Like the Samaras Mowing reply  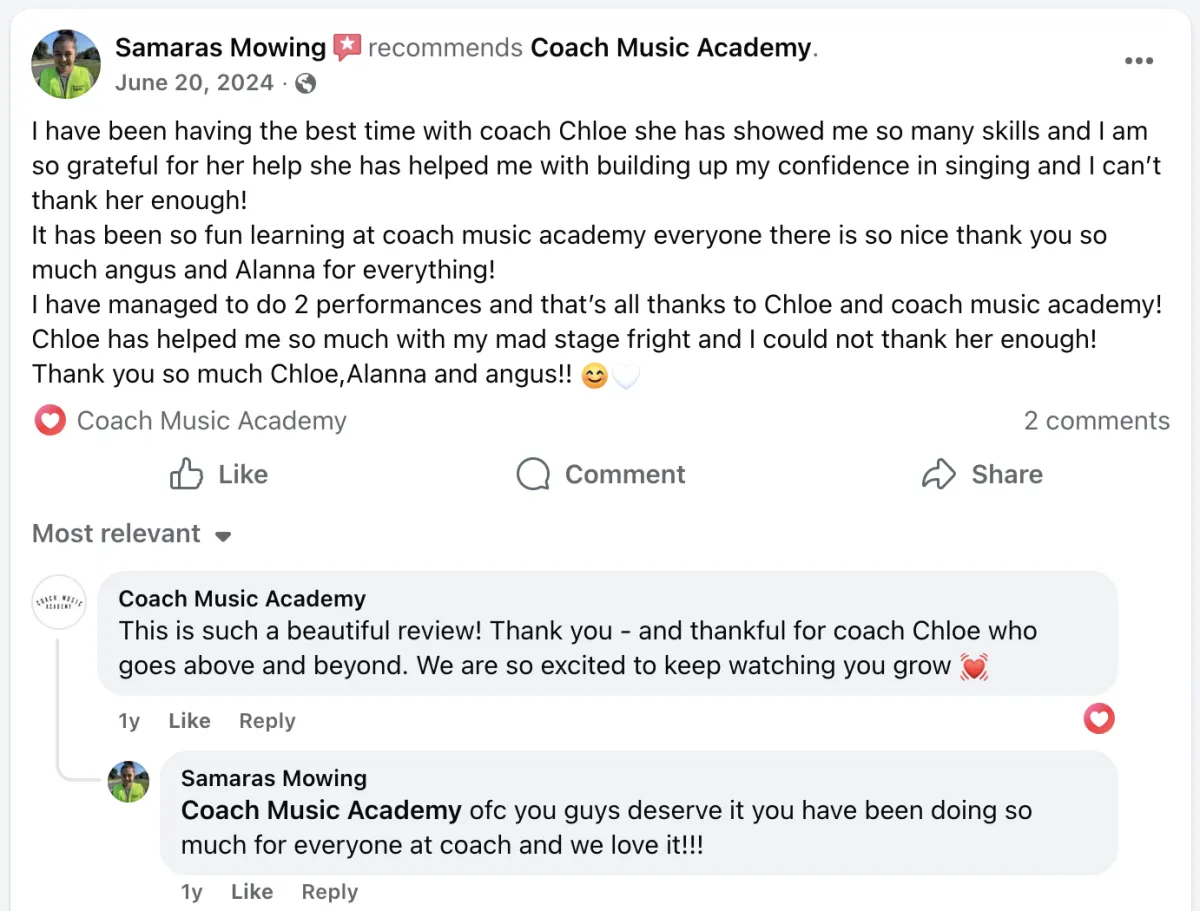(x=251, y=892)
